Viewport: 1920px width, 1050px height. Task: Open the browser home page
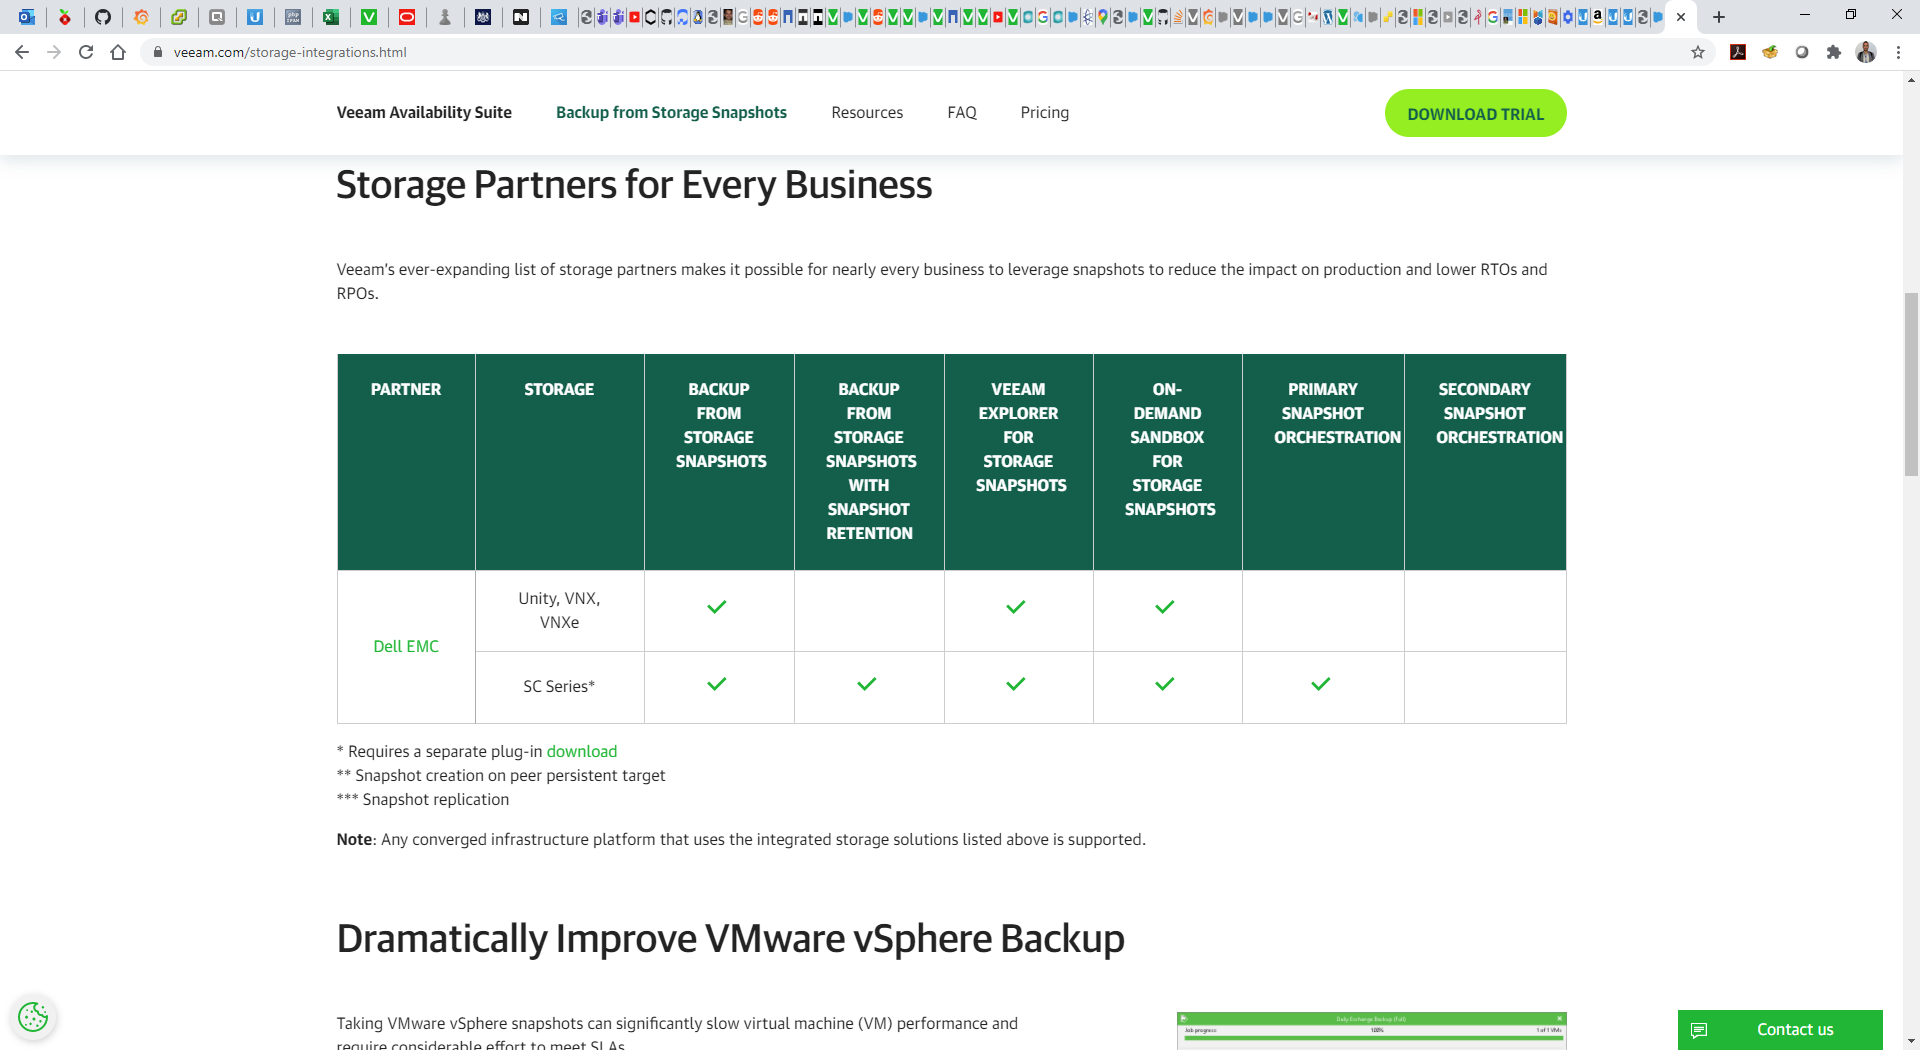click(x=118, y=52)
